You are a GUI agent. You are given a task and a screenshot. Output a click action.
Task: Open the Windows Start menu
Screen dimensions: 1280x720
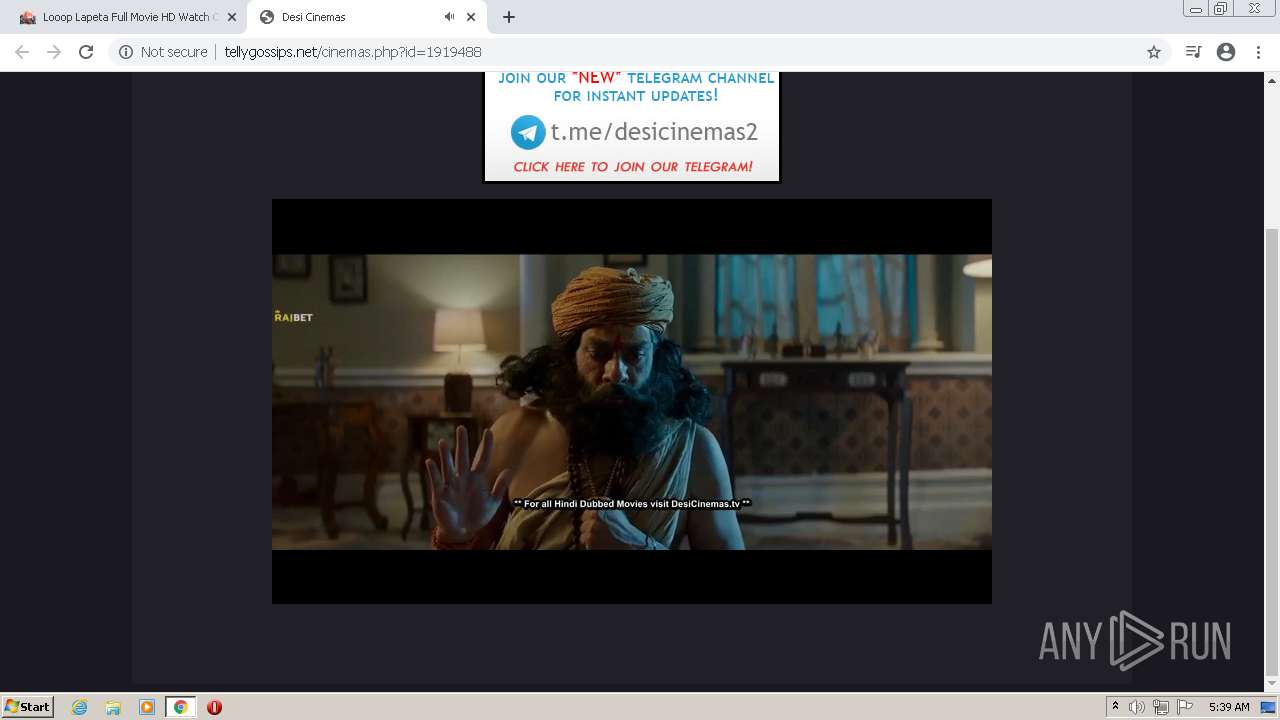click(28, 706)
